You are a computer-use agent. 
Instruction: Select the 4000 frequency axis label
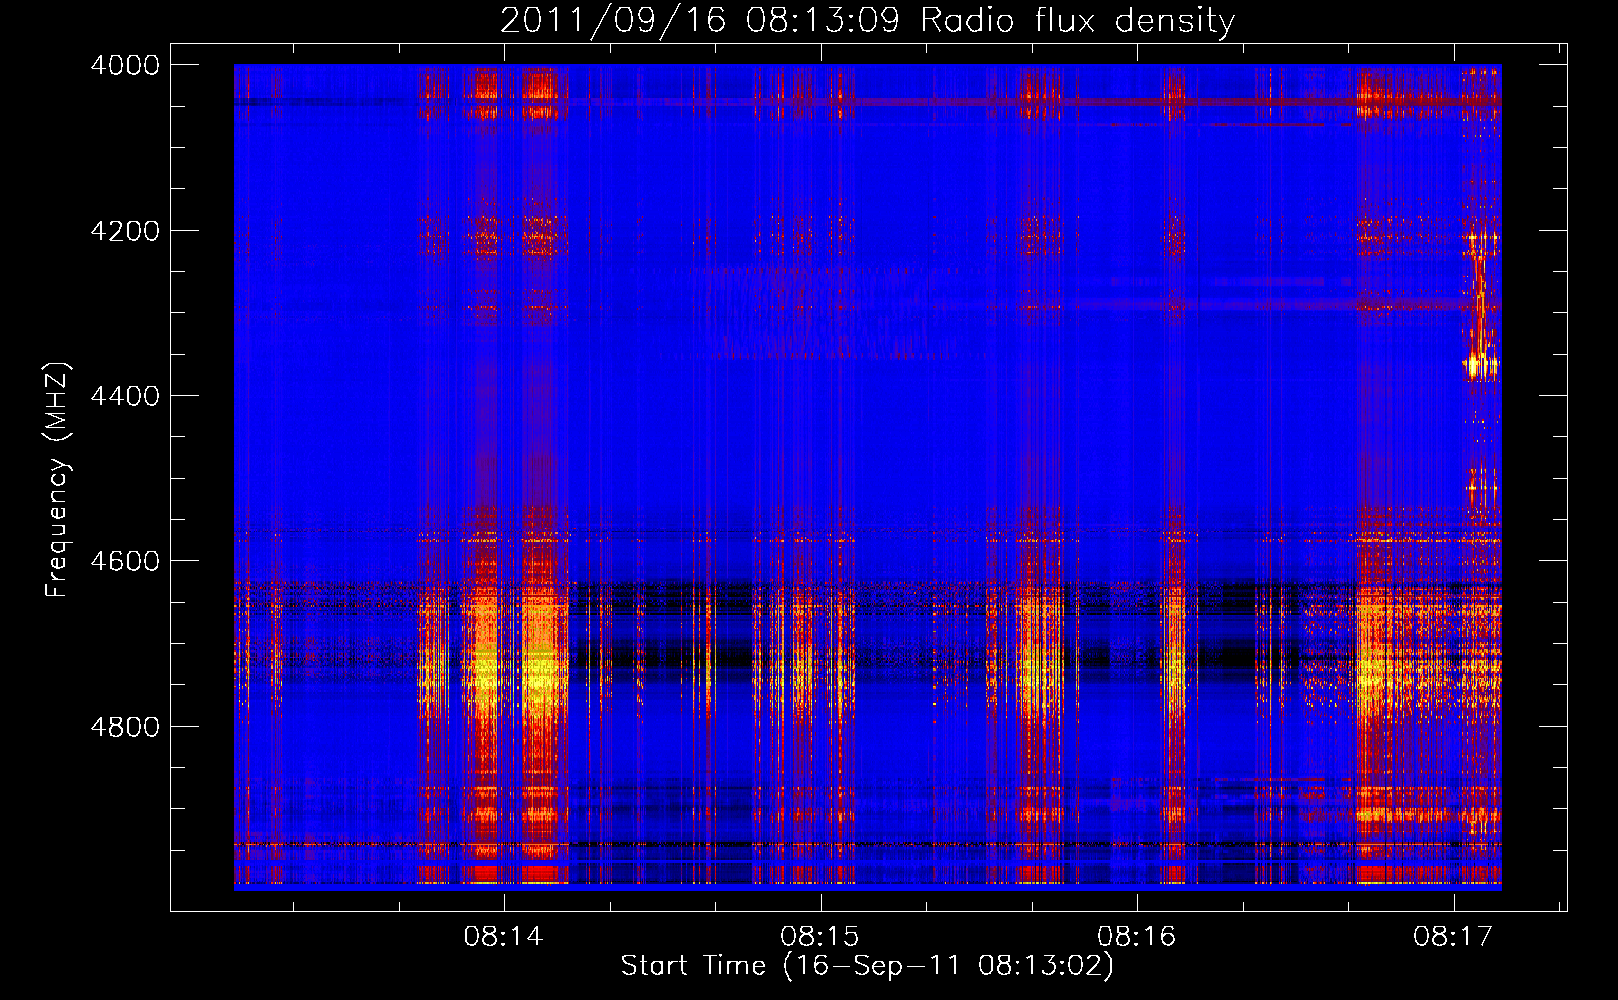125,65
